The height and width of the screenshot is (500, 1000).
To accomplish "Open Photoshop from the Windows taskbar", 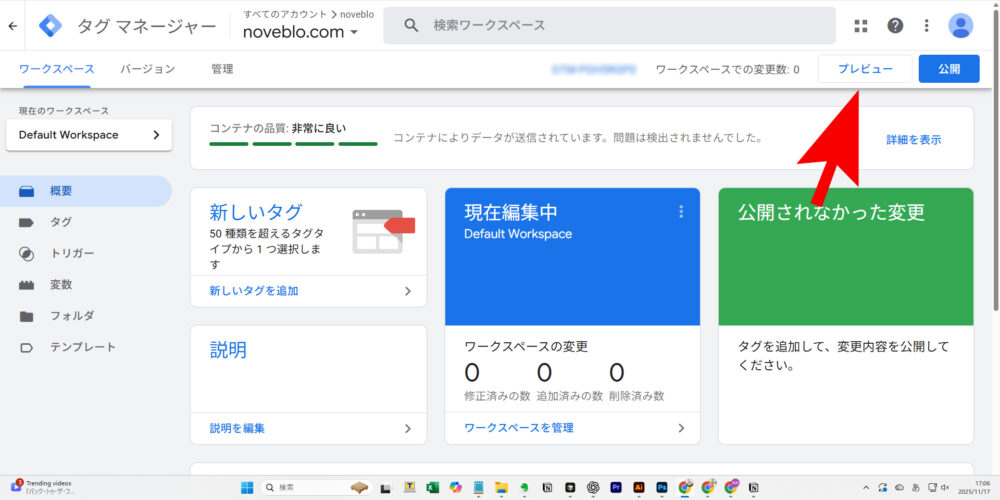I will click(x=661, y=487).
